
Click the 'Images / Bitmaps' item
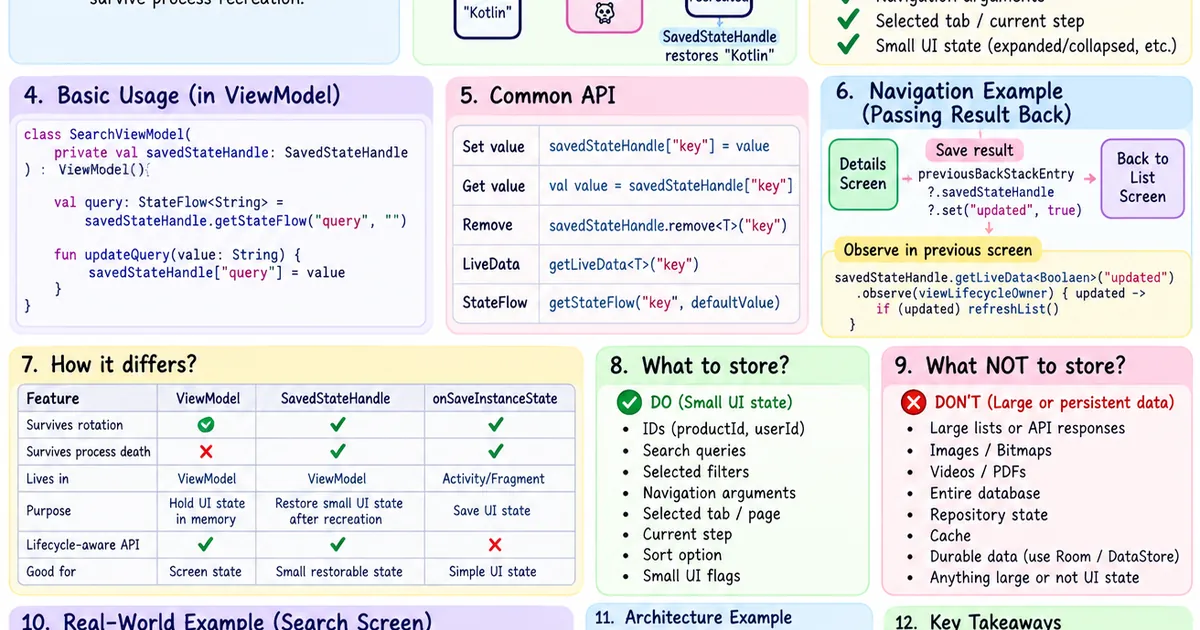tap(990, 450)
